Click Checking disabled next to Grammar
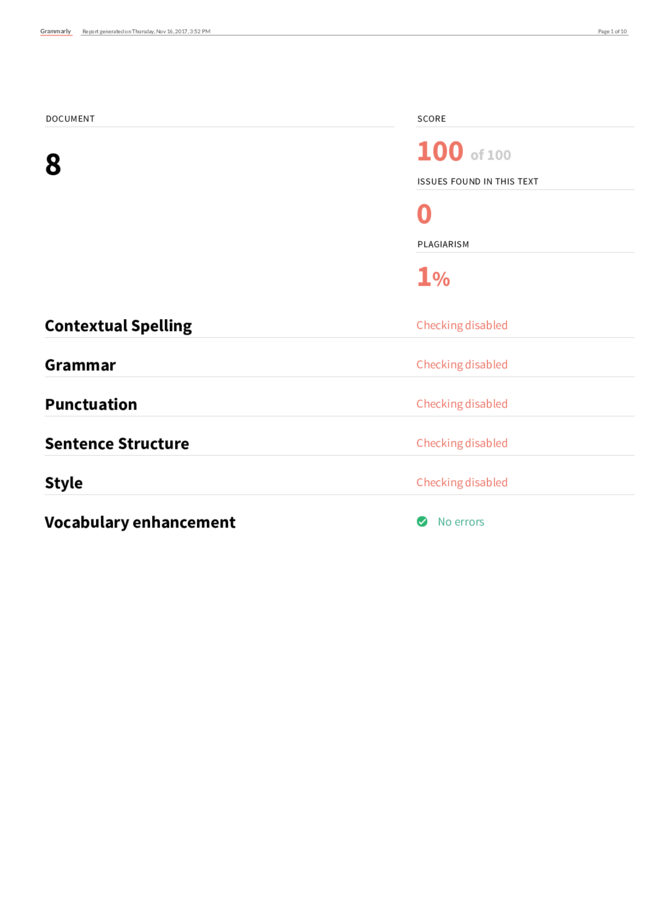Viewport: 650px width, 919px height. (x=462, y=365)
